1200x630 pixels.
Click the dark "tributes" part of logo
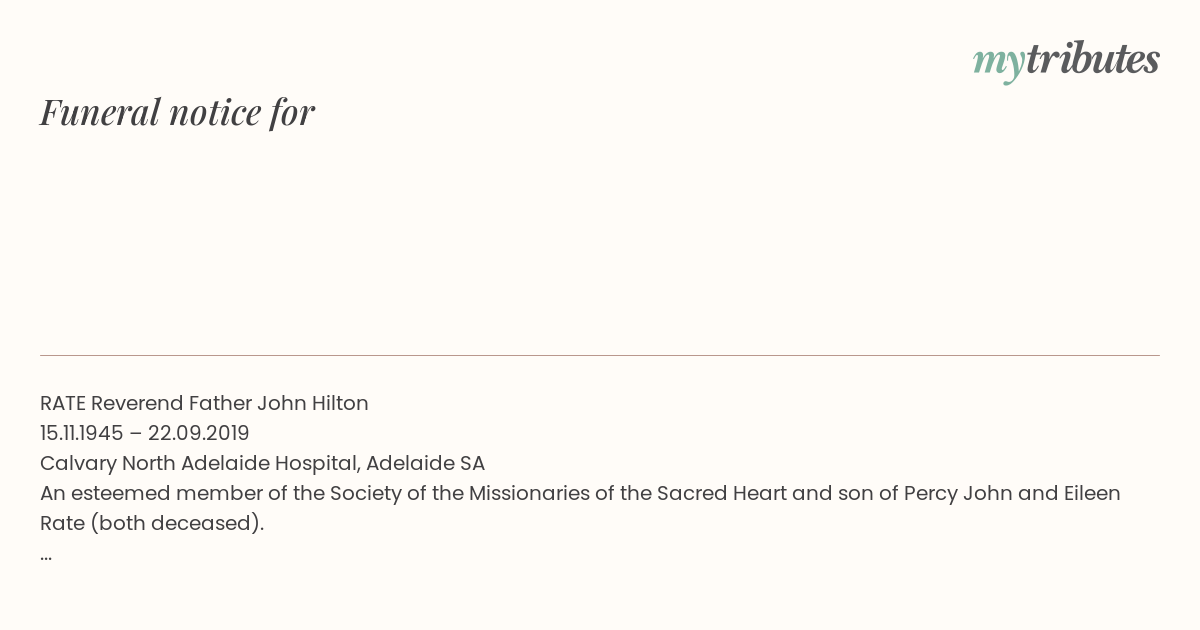pos(1092,58)
